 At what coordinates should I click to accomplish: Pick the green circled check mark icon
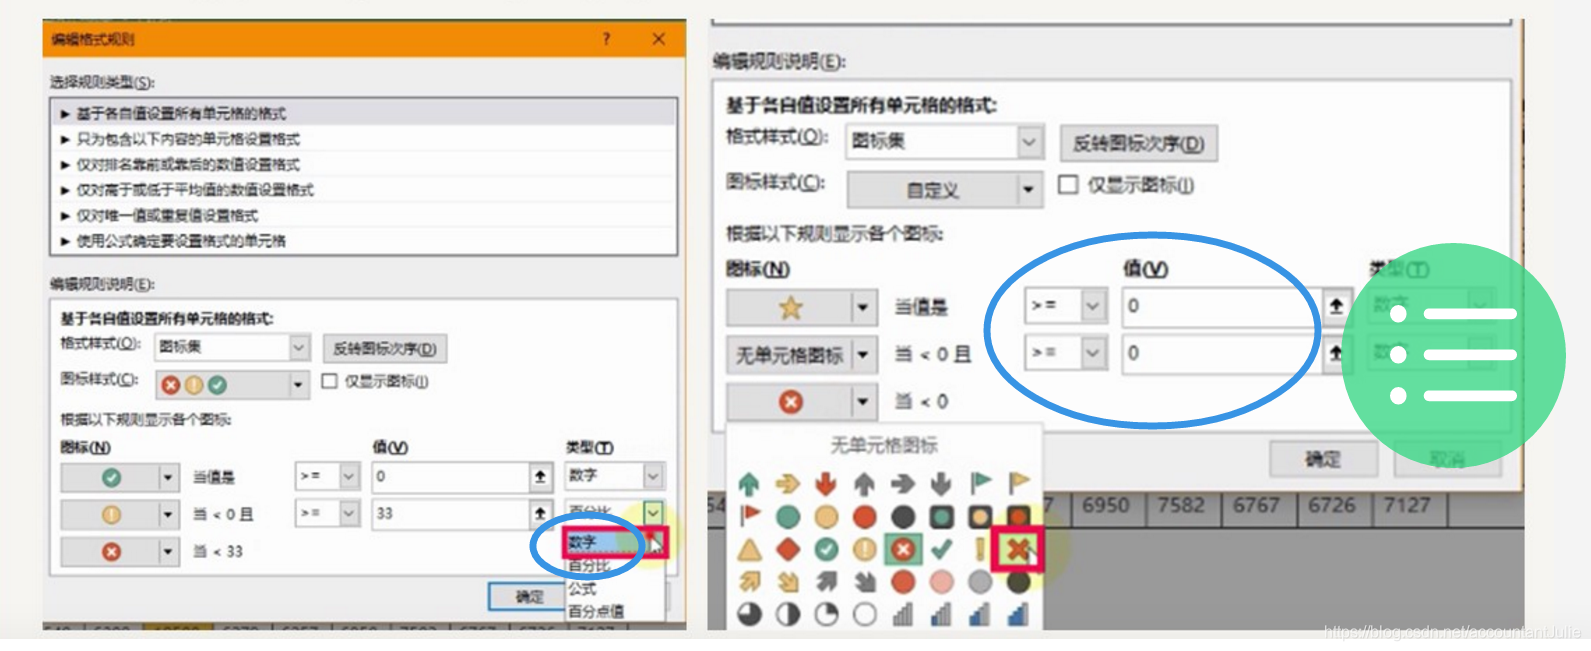tap(826, 549)
